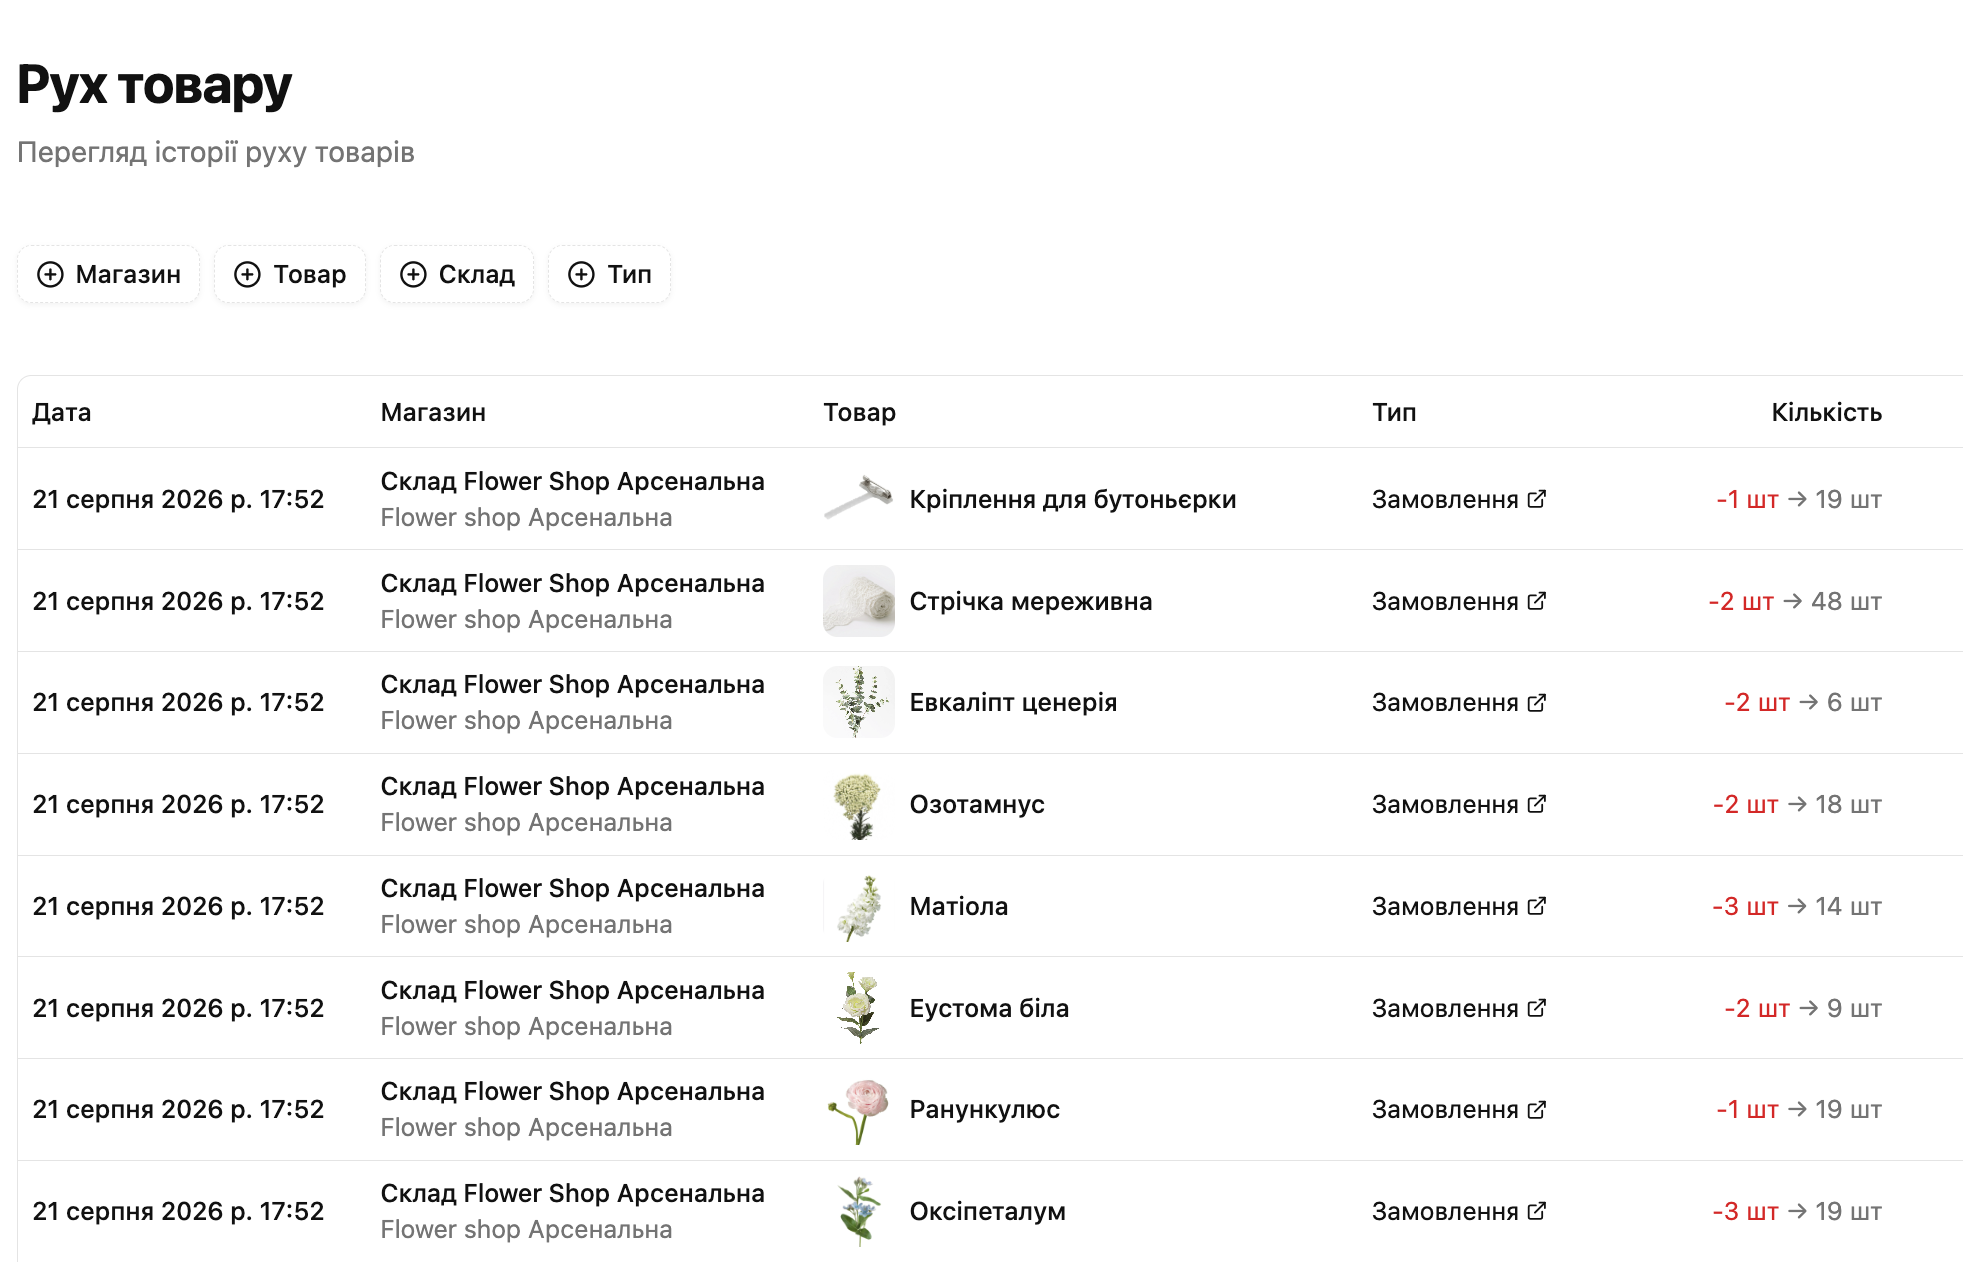Screen dimensions: 1963x1262
Task: Open order link icon for Озотамнус
Action: pos(1537,803)
